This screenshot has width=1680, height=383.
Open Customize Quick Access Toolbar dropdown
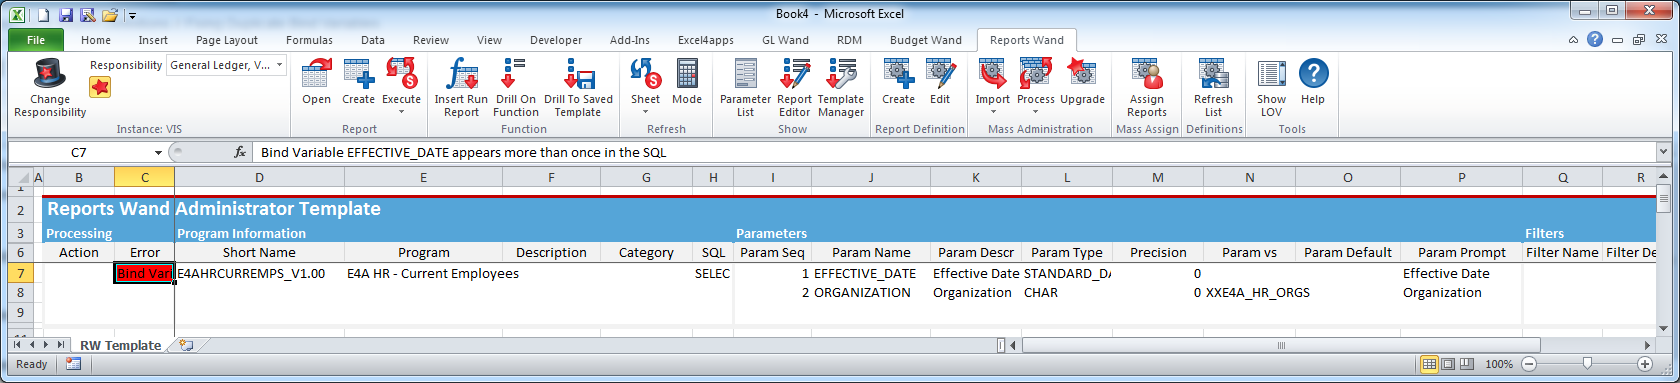click(132, 15)
